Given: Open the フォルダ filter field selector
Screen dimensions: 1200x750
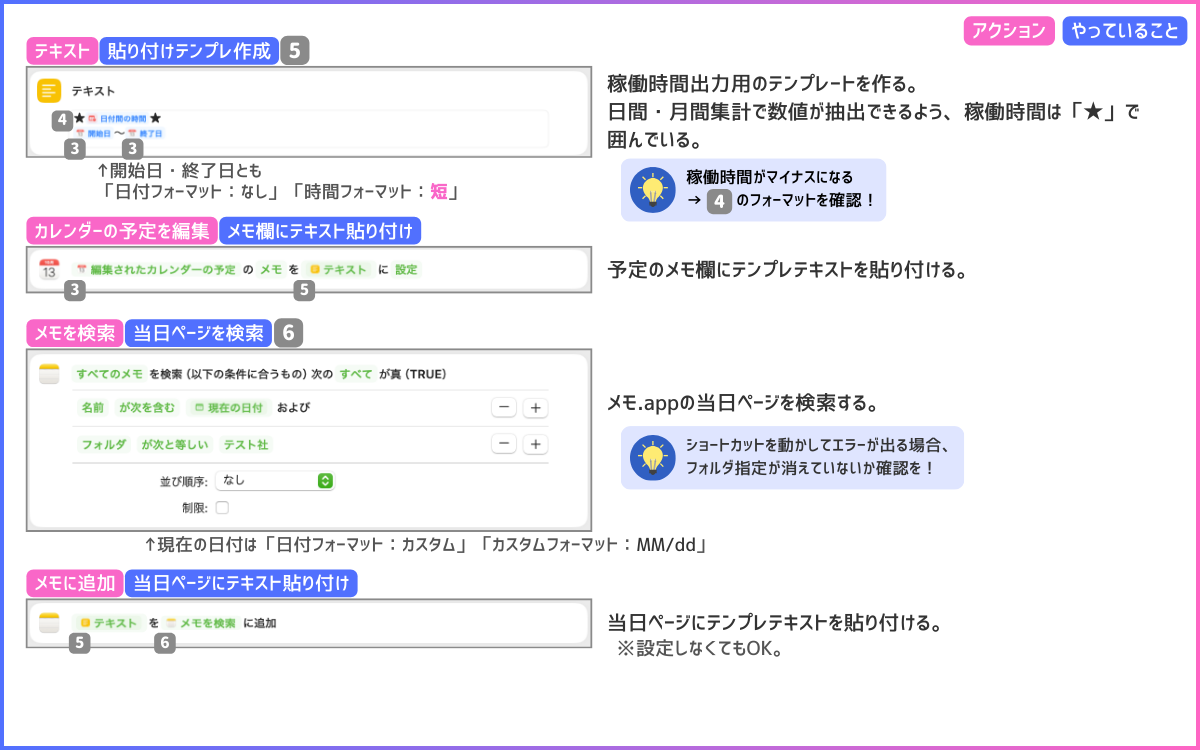Looking at the screenshot, I should click(103, 444).
